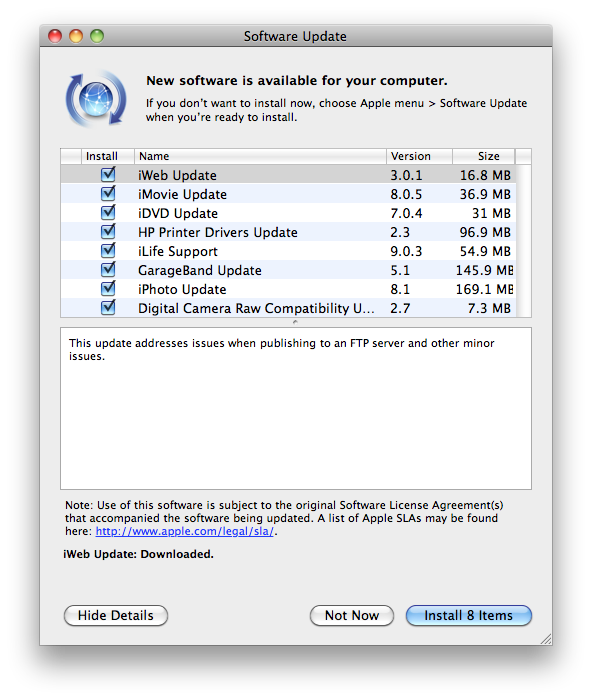Click the green zoom window button
Viewport: 592px width, 700px height.
click(x=97, y=36)
